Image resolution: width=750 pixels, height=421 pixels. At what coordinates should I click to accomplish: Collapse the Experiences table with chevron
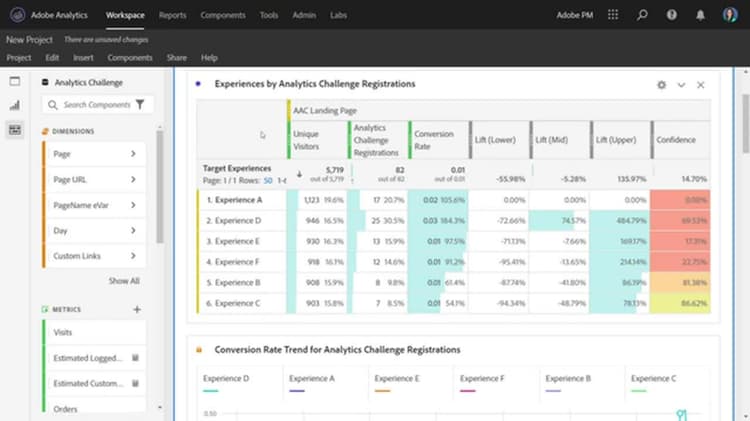click(681, 85)
